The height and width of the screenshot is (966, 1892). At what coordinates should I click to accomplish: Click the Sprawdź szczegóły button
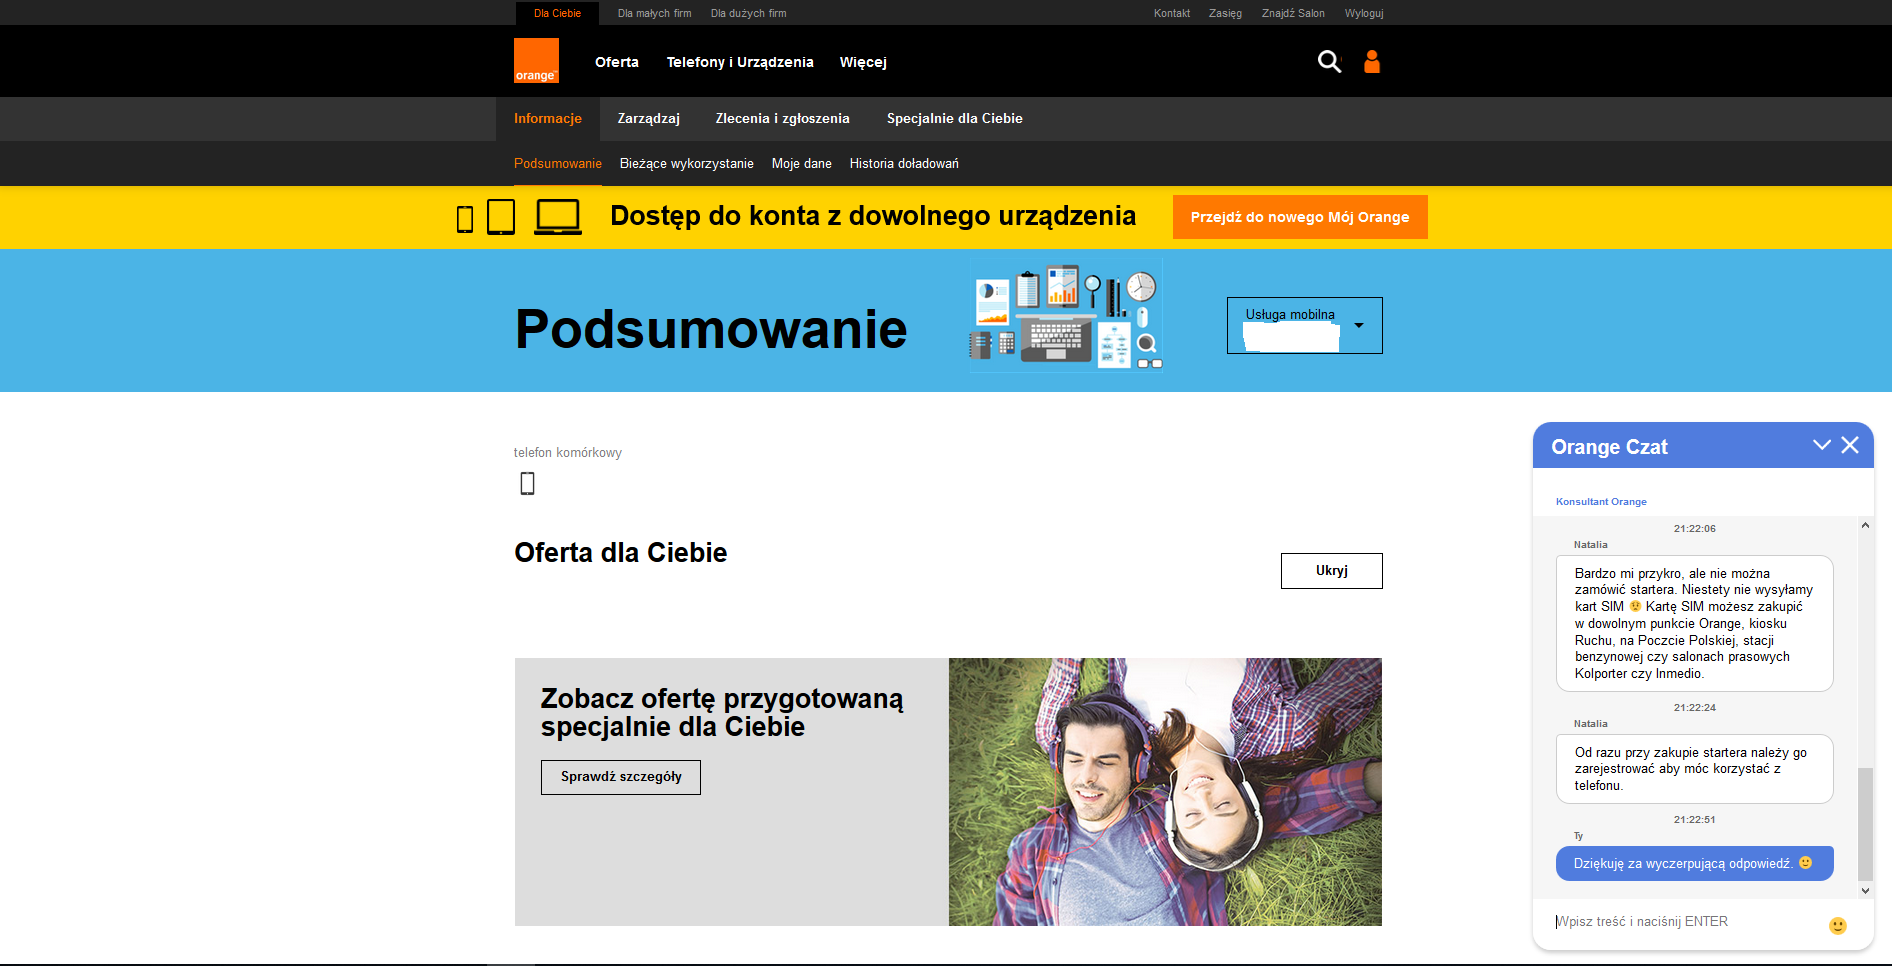(621, 777)
